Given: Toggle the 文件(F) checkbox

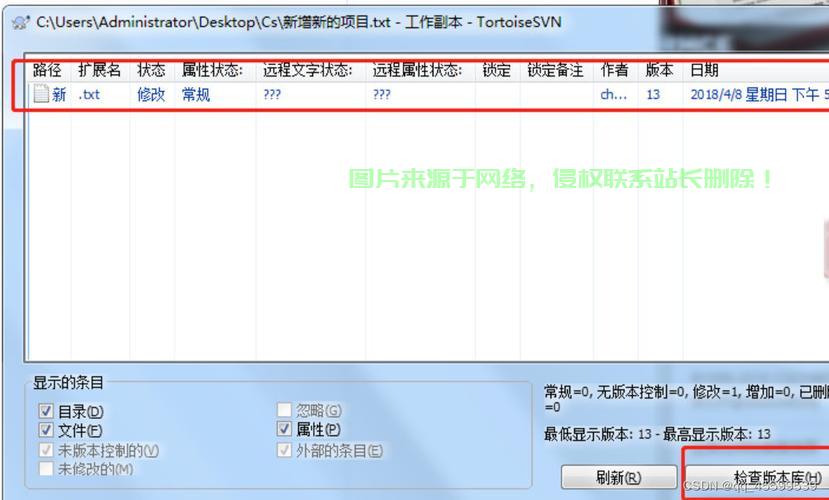Looking at the screenshot, I should pos(46,430).
